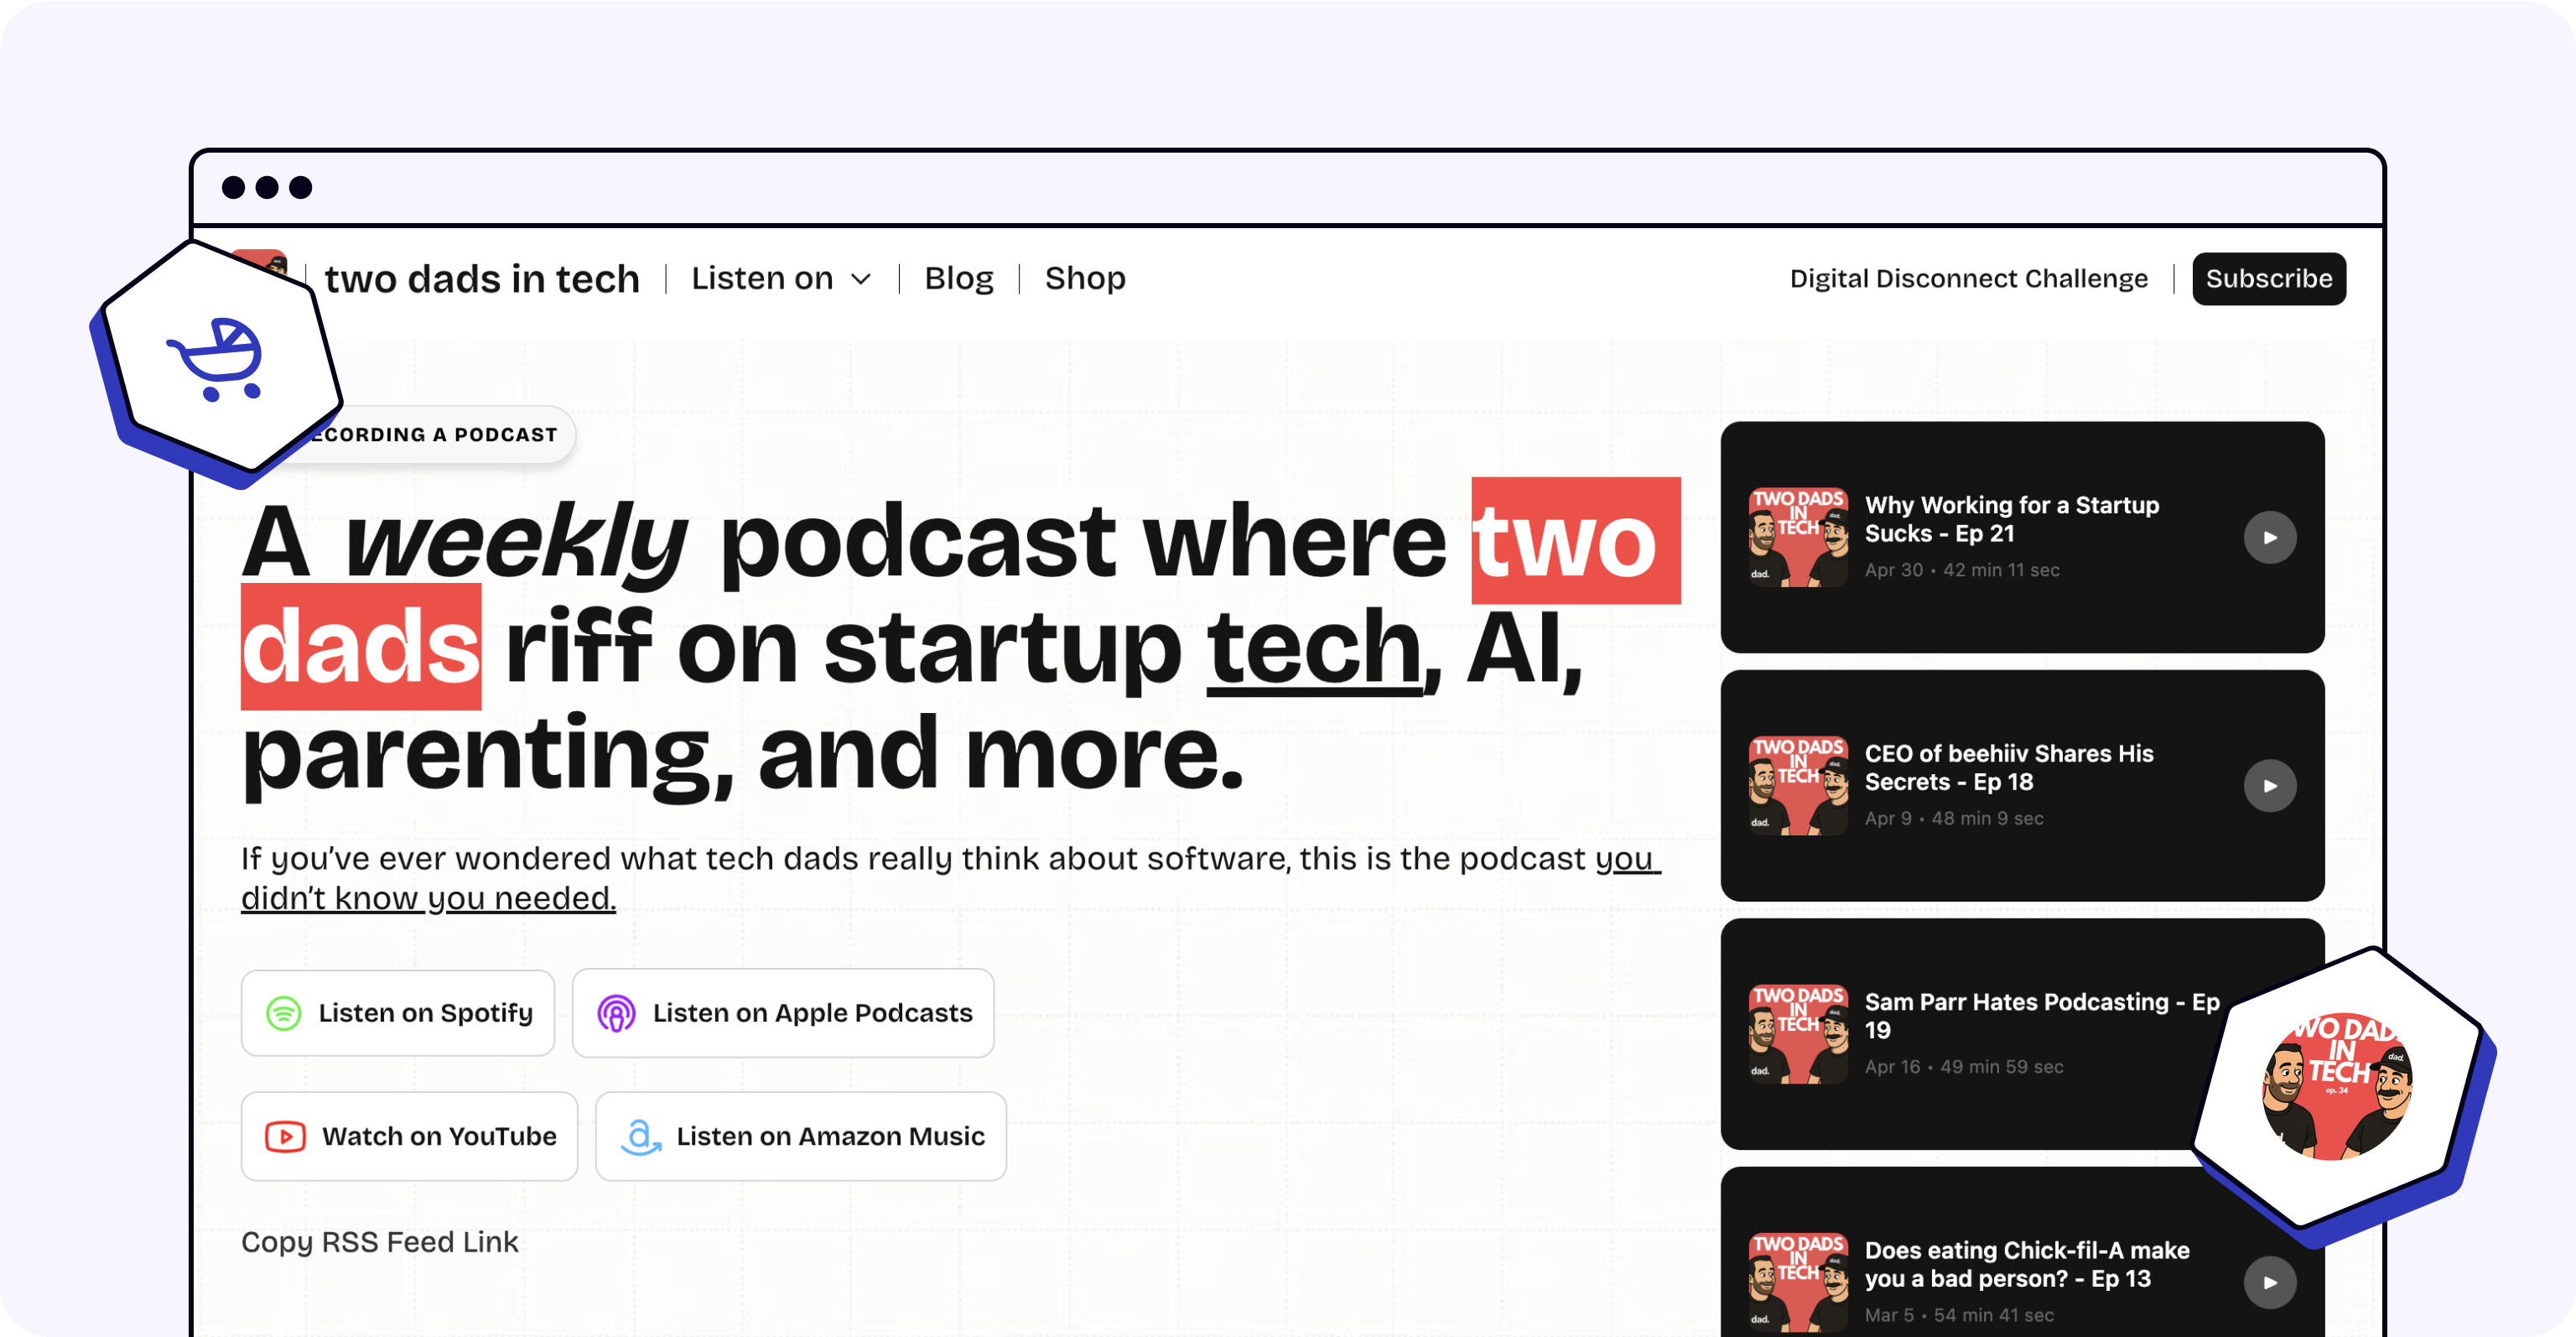Click Apr 9 48 min 9 sec text
Viewport: 2576px width, 1337px height.
(1953, 818)
